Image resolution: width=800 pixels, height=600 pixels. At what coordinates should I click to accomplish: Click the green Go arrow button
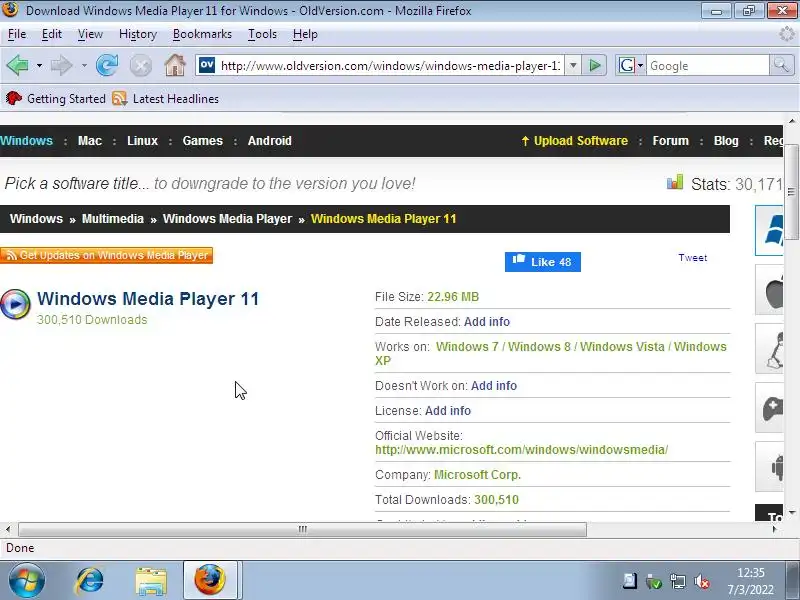pyautogui.click(x=594, y=65)
